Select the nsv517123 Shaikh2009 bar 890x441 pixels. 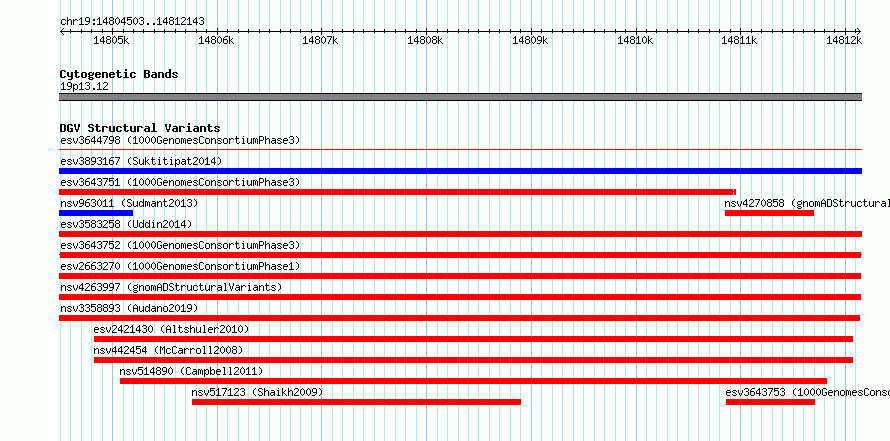coord(356,402)
